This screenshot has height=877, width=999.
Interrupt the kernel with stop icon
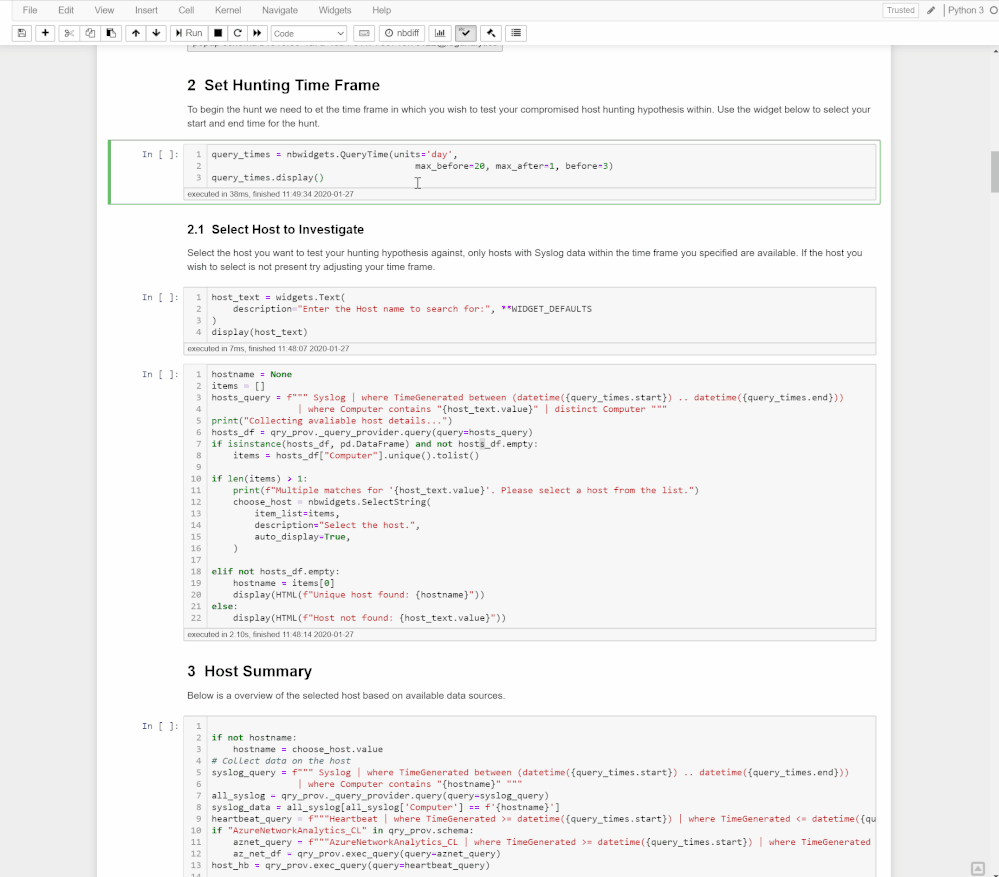tap(218, 33)
